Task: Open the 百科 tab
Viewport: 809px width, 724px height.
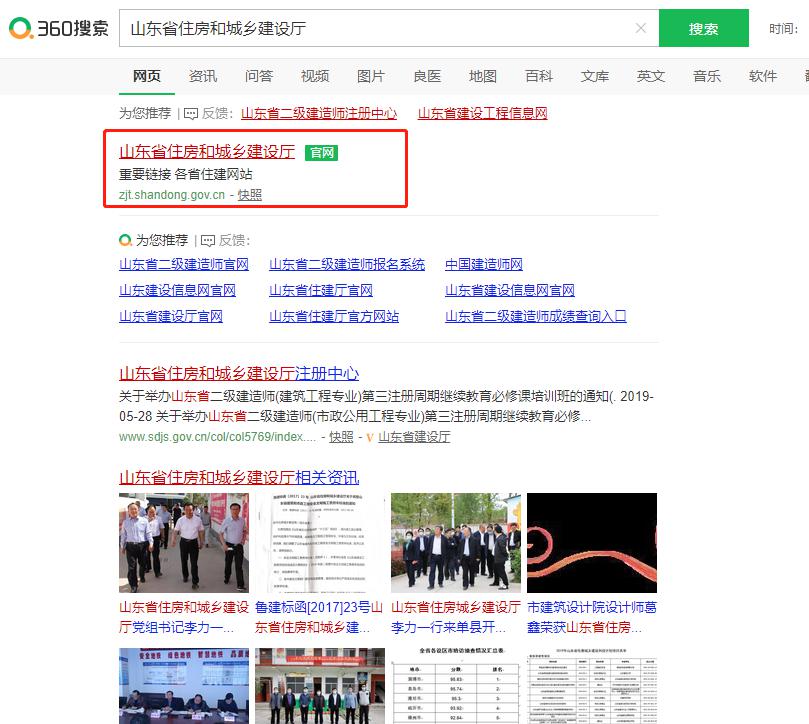Action: click(539, 76)
